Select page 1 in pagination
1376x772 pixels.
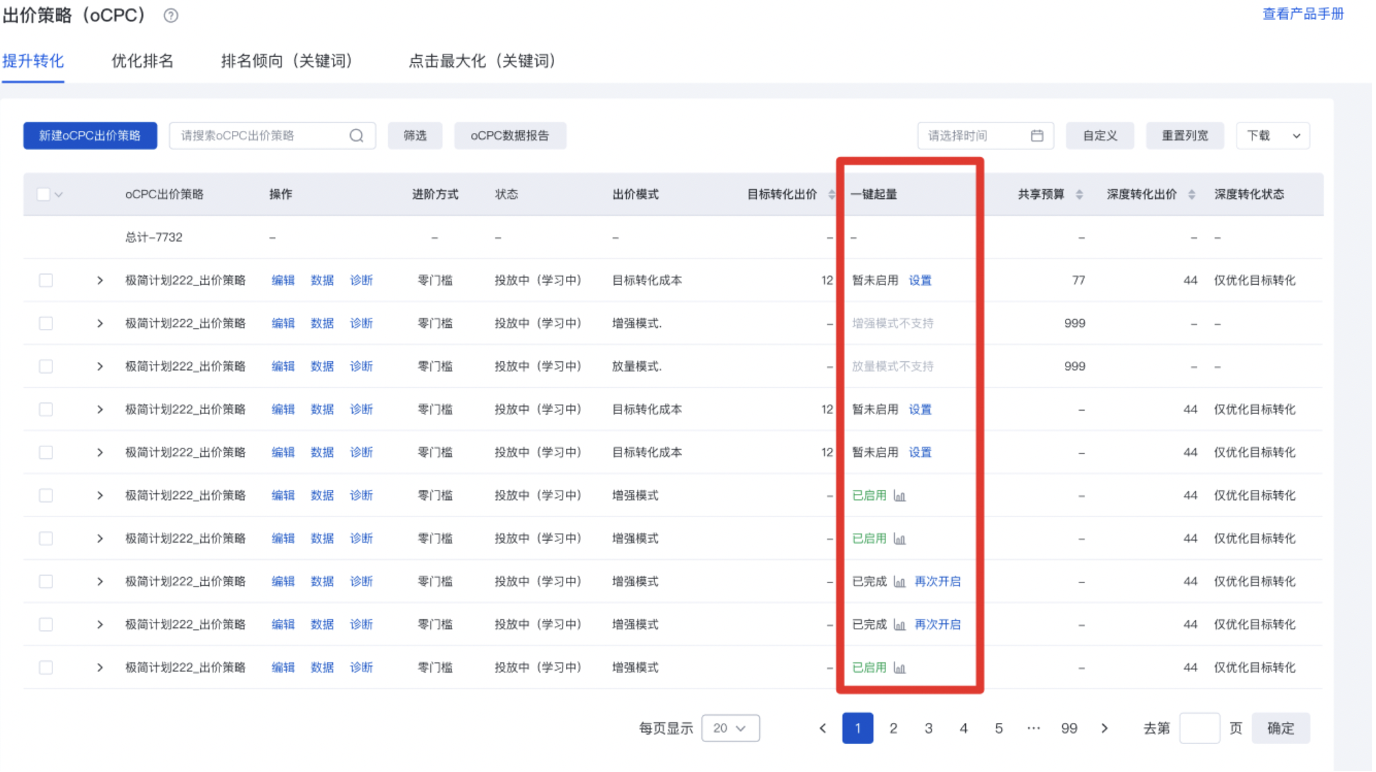pyautogui.click(x=858, y=728)
